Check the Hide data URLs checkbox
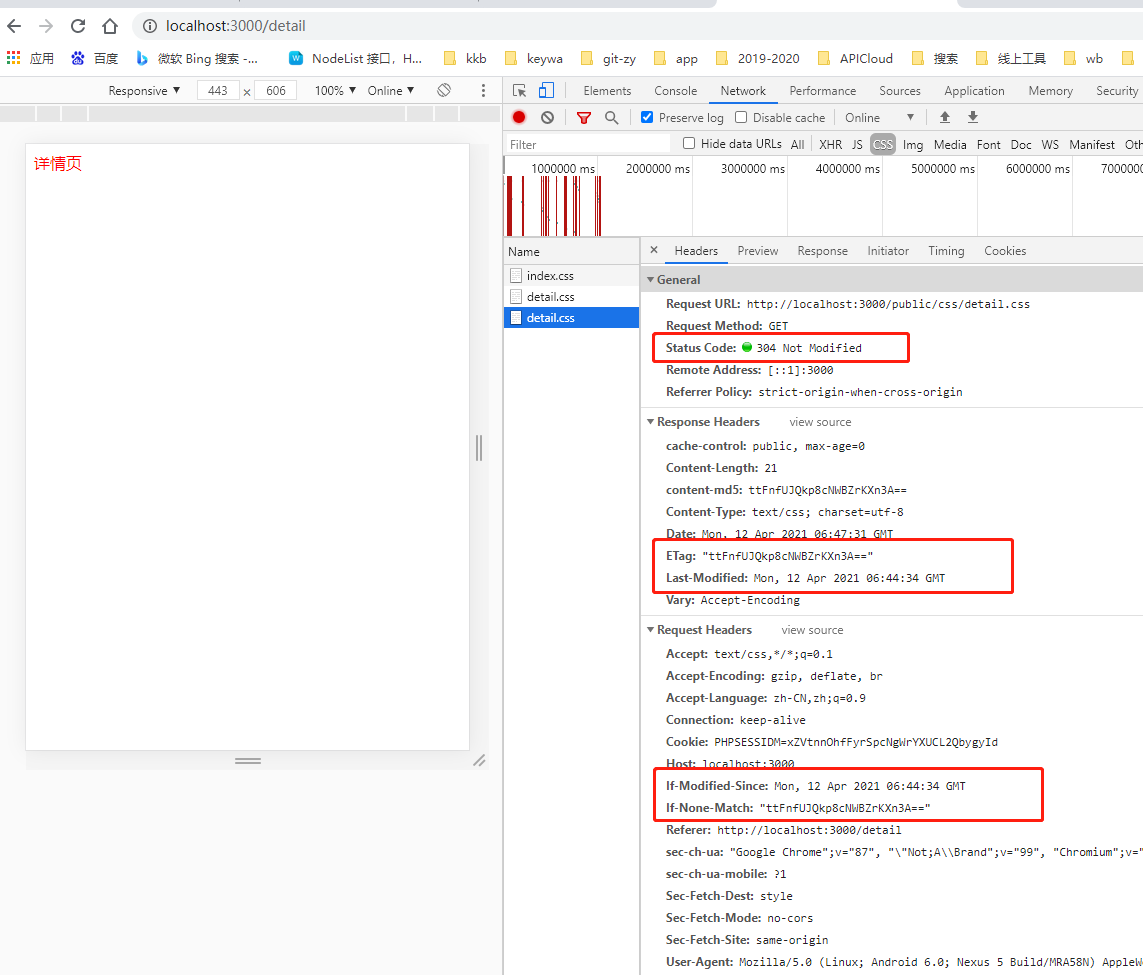The height and width of the screenshot is (975, 1143). pyautogui.click(x=689, y=144)
